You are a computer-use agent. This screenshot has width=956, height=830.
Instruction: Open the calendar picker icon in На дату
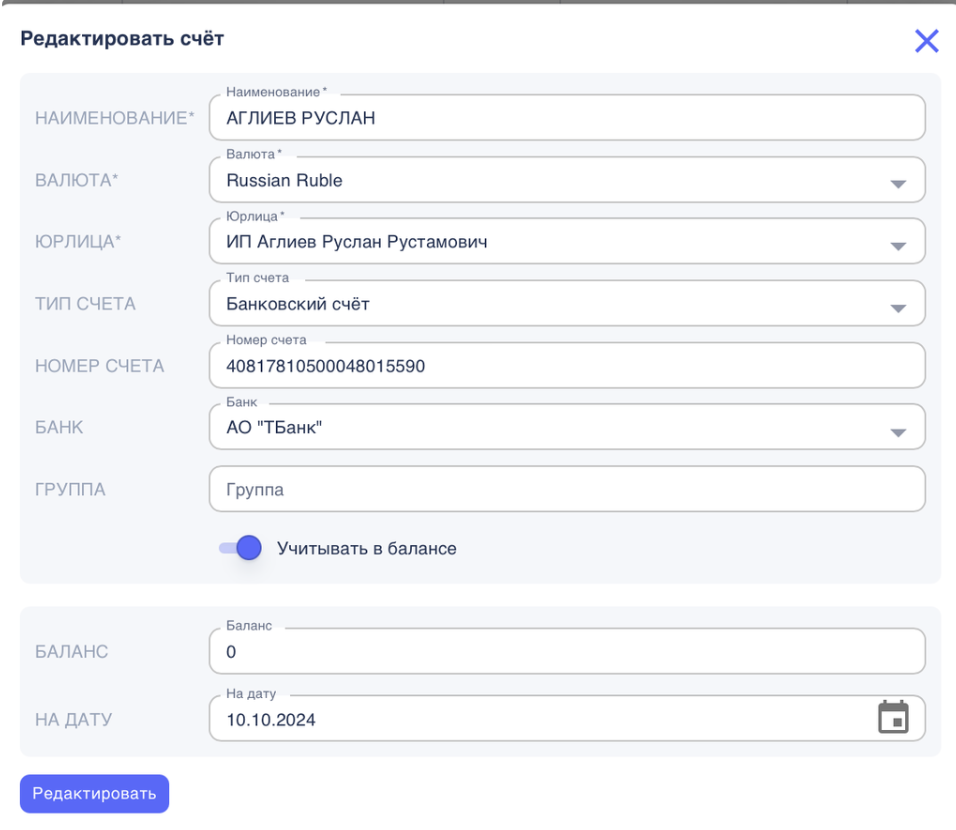pyautogui.click(x=892, y=718)
